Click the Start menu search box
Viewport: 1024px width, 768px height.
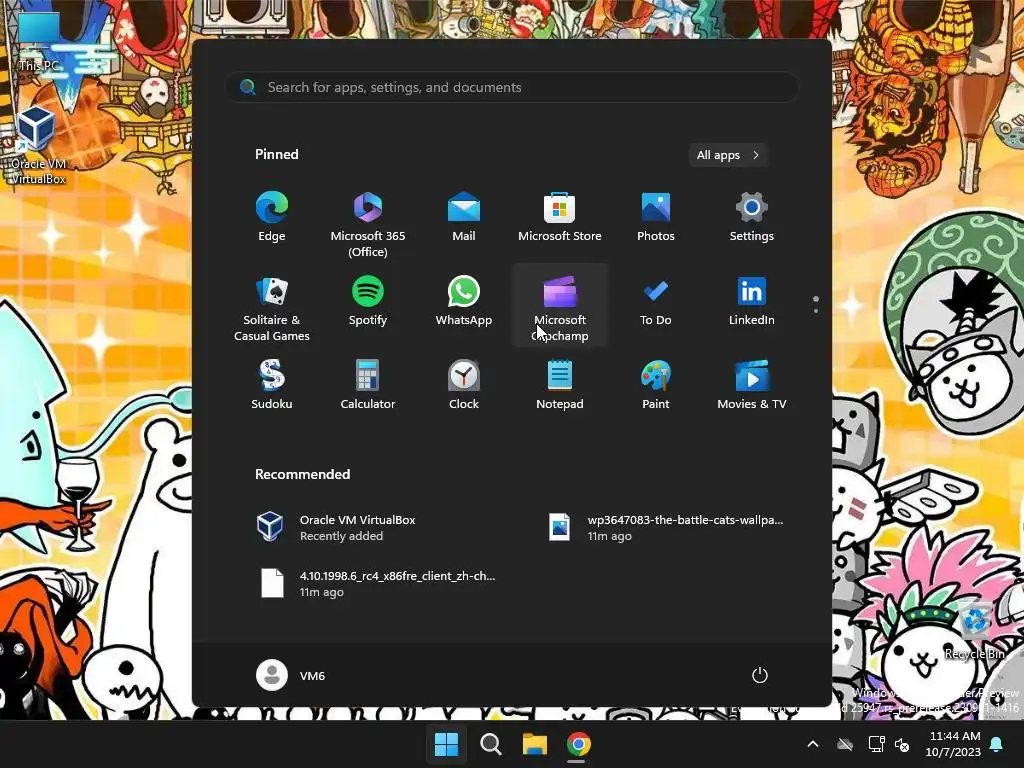click(512, 87)
